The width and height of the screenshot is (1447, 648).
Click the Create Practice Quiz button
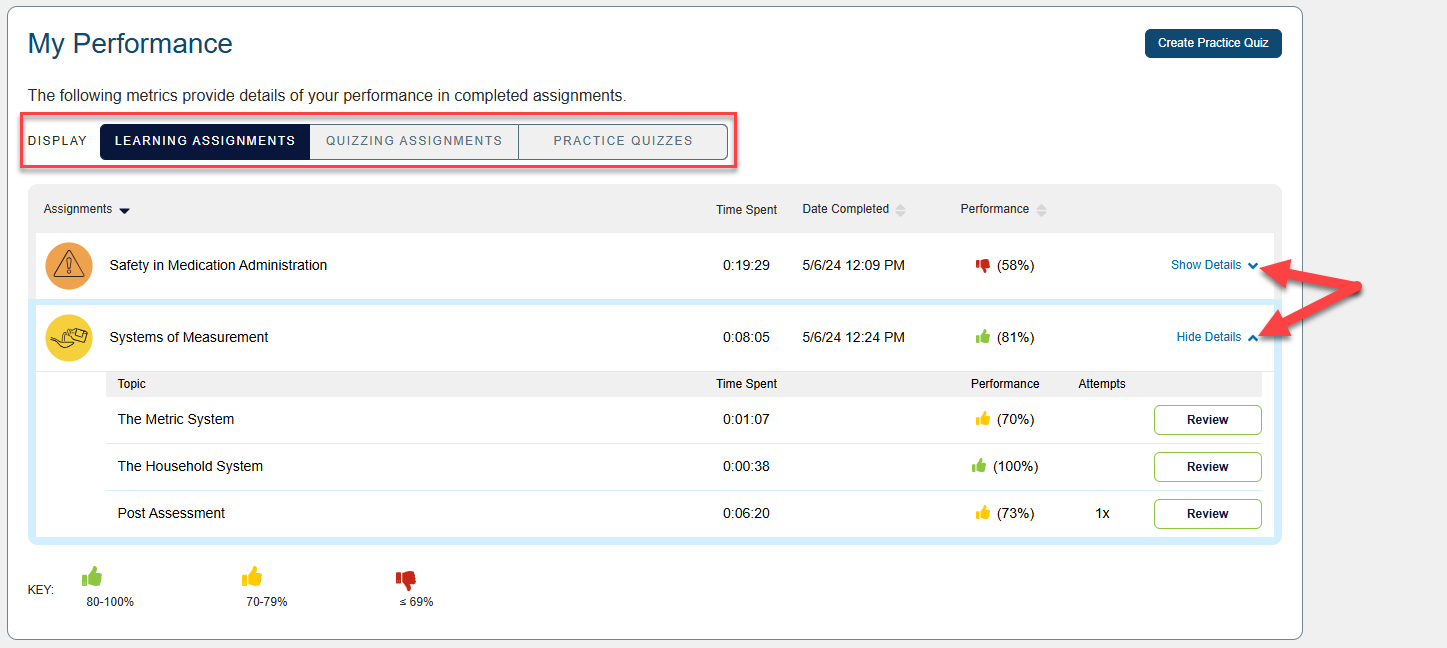[1212, 43]
